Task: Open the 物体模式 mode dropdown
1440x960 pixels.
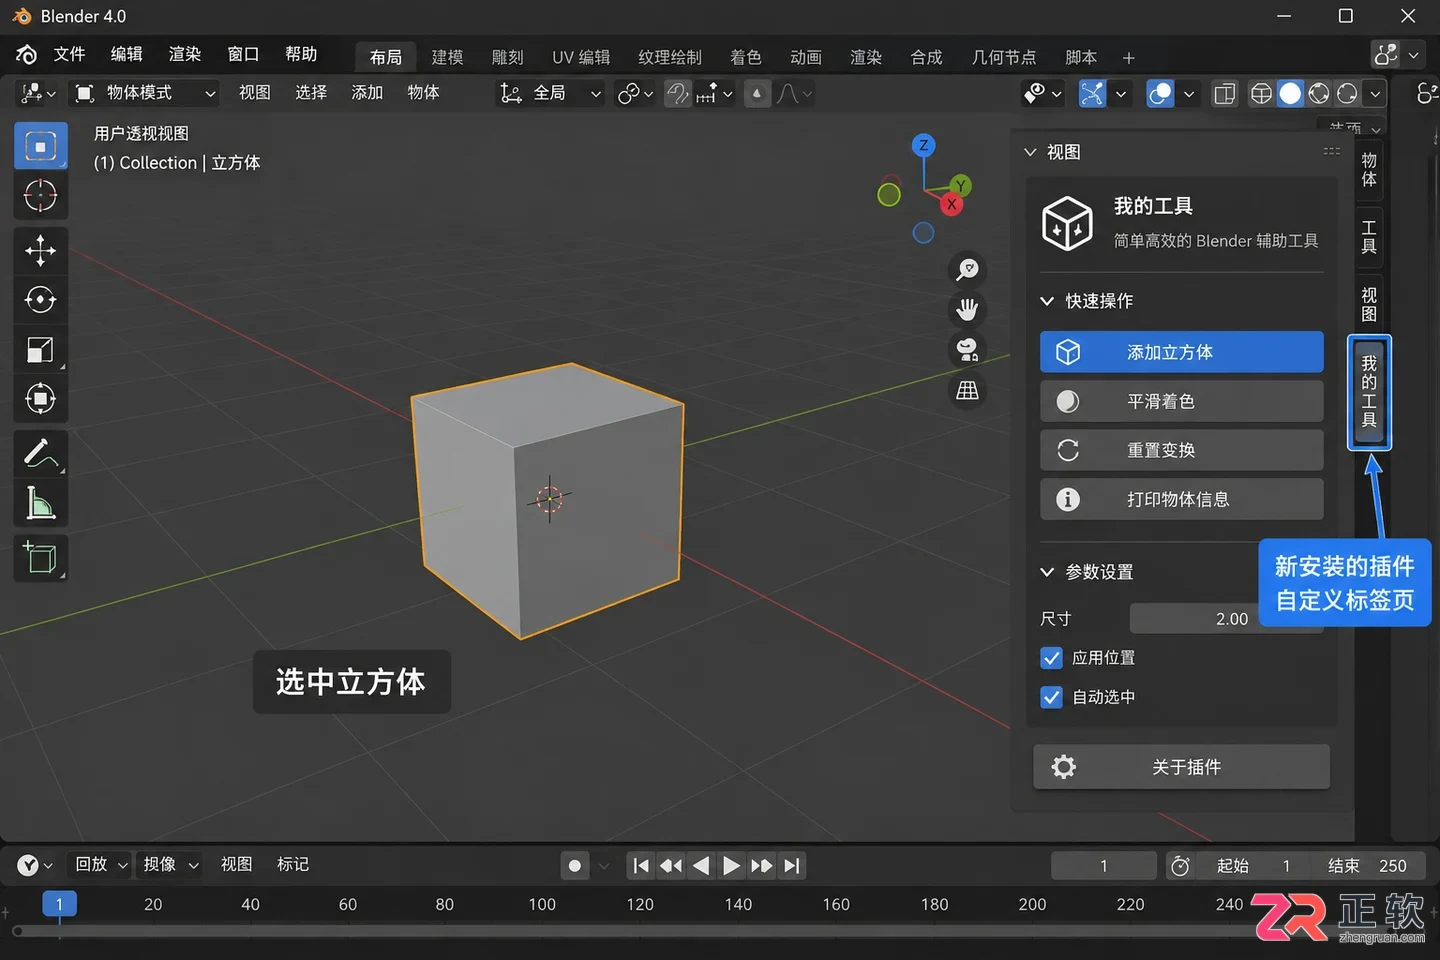Action: tap(145, 93)
